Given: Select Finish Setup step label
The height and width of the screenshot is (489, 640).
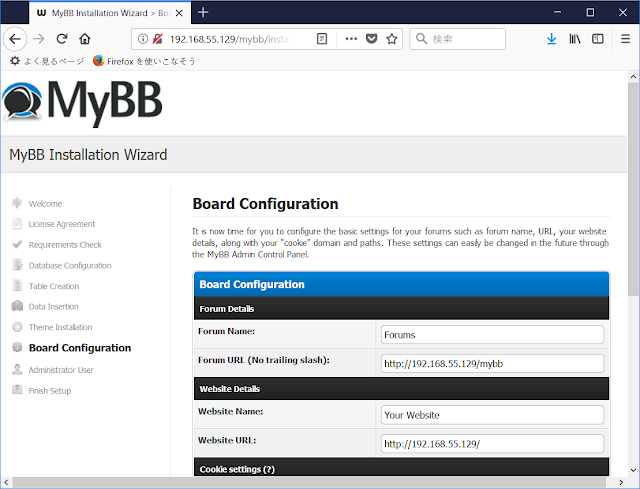Looking at the screenshot, I should pos(50,391).
